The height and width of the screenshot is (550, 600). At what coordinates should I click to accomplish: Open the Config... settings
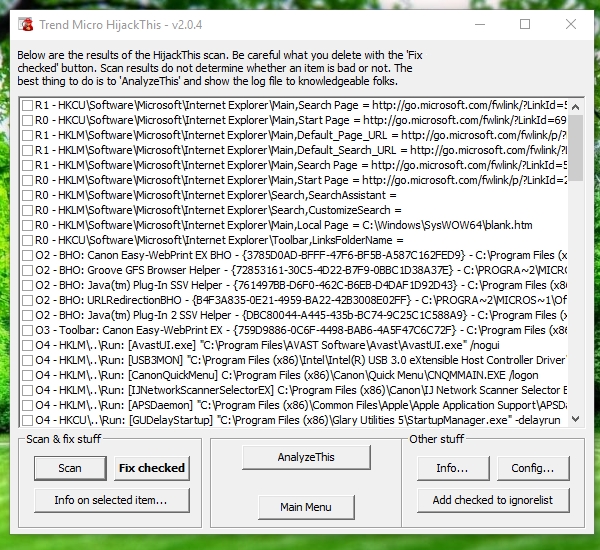533,468
